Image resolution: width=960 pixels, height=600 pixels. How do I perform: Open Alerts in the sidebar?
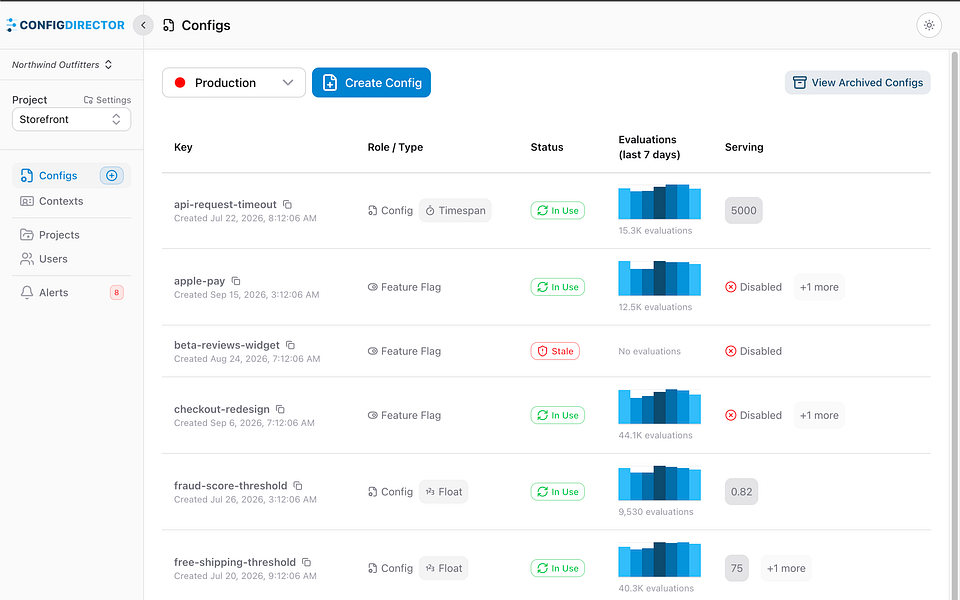point(54,293)
